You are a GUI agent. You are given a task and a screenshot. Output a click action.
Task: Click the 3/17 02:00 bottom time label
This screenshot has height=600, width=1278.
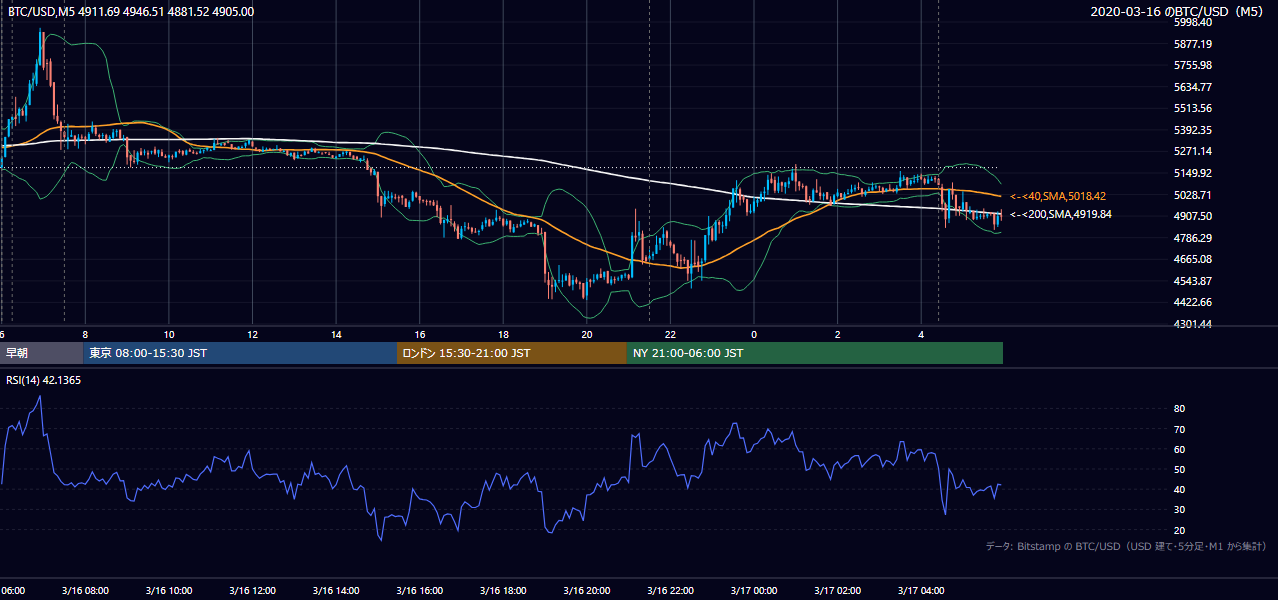point(837,590)
